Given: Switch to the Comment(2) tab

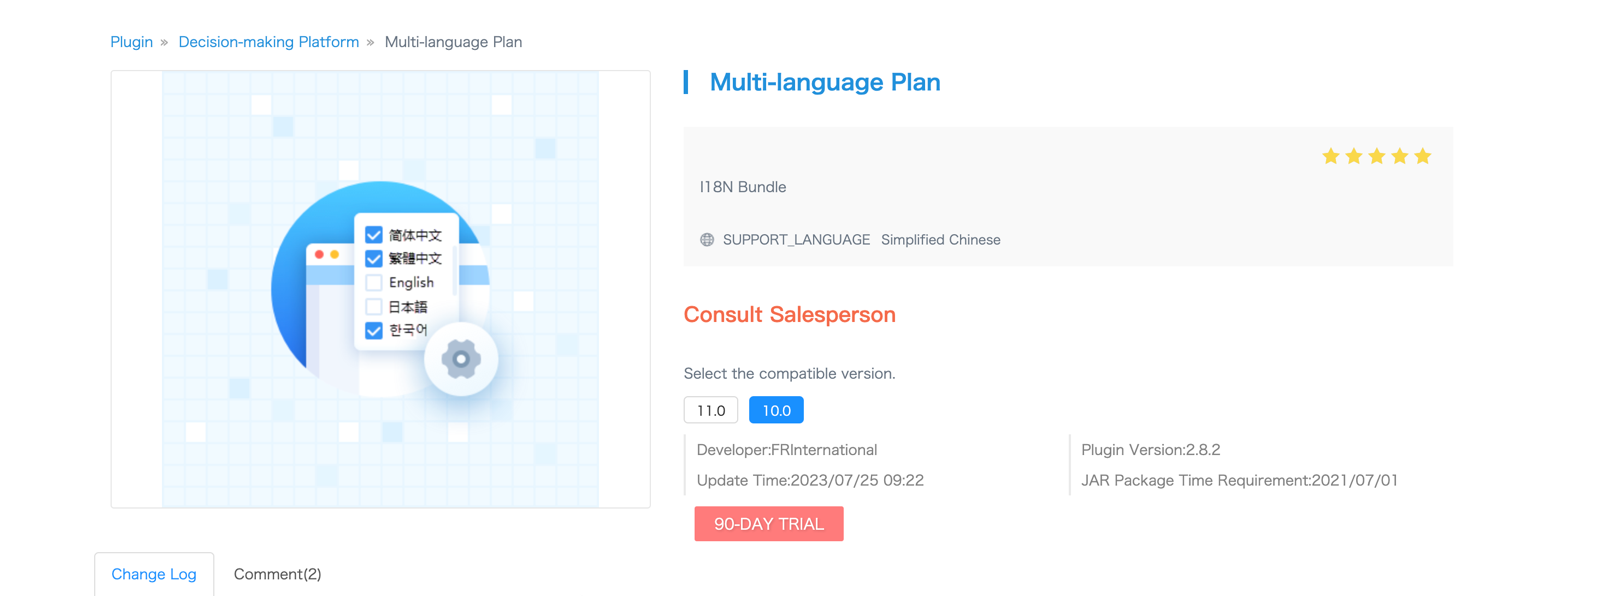Looking at the screenshot, I should (x=277, y=574).
